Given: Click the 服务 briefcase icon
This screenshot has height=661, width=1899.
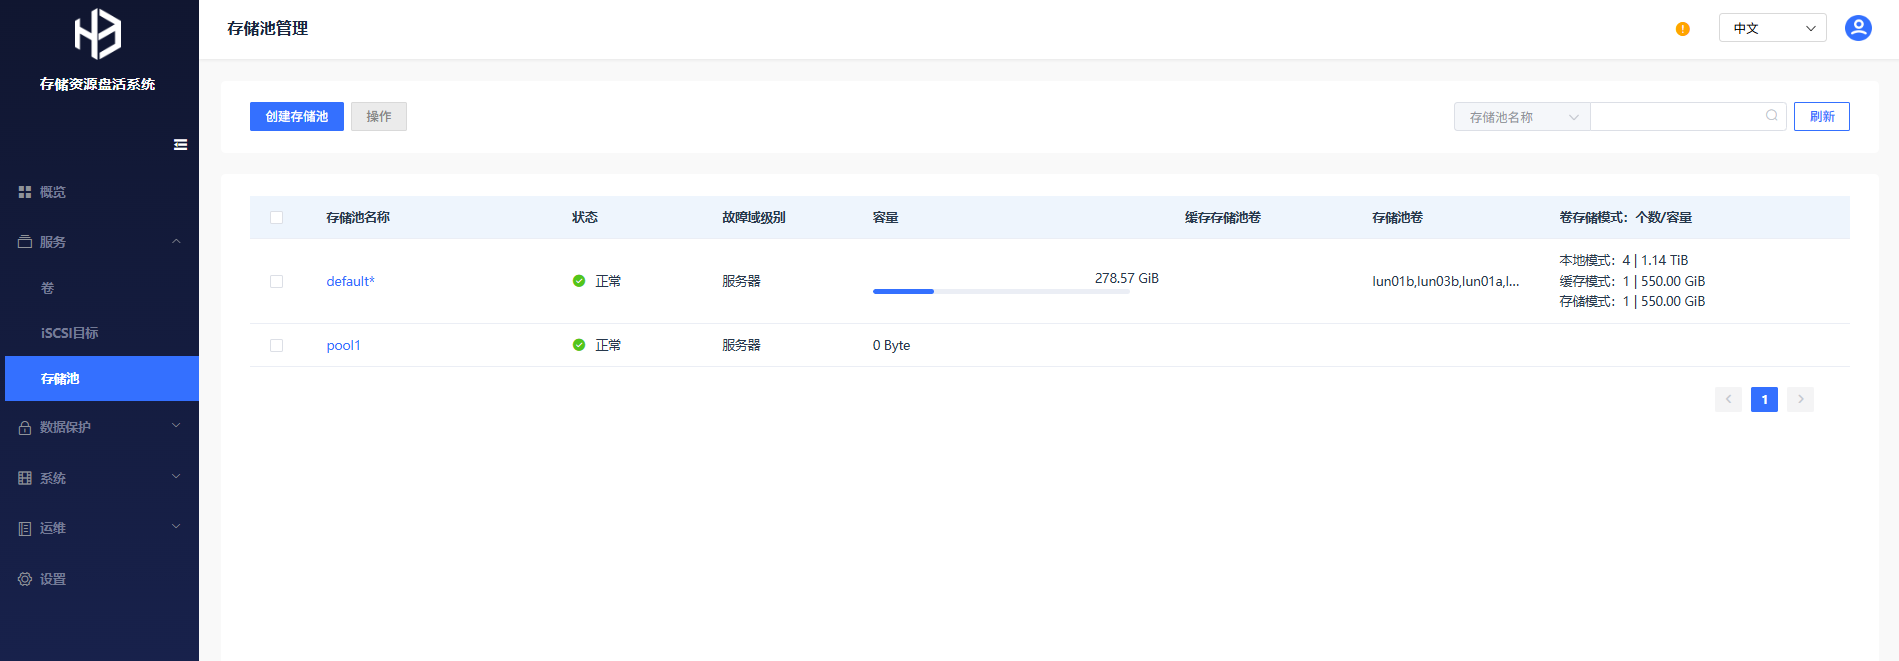Looking at the screenshot, I should click(25, 242).
